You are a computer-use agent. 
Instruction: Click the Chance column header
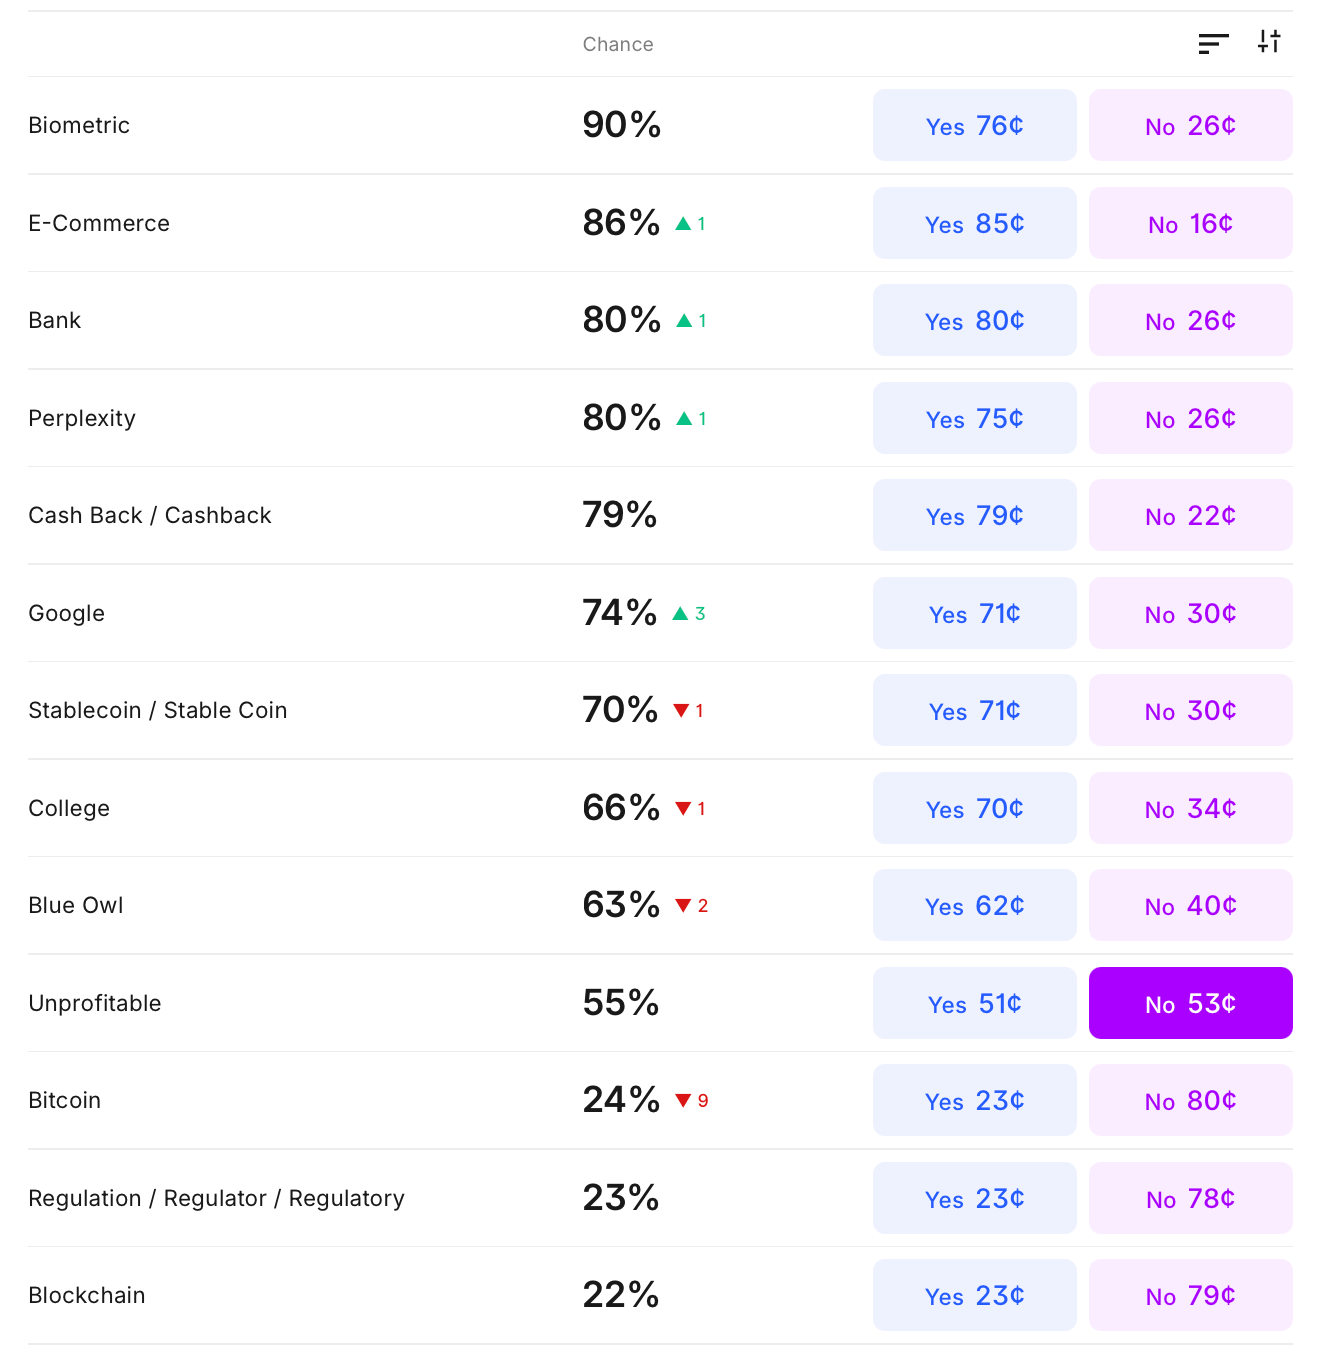pos(618,44)
